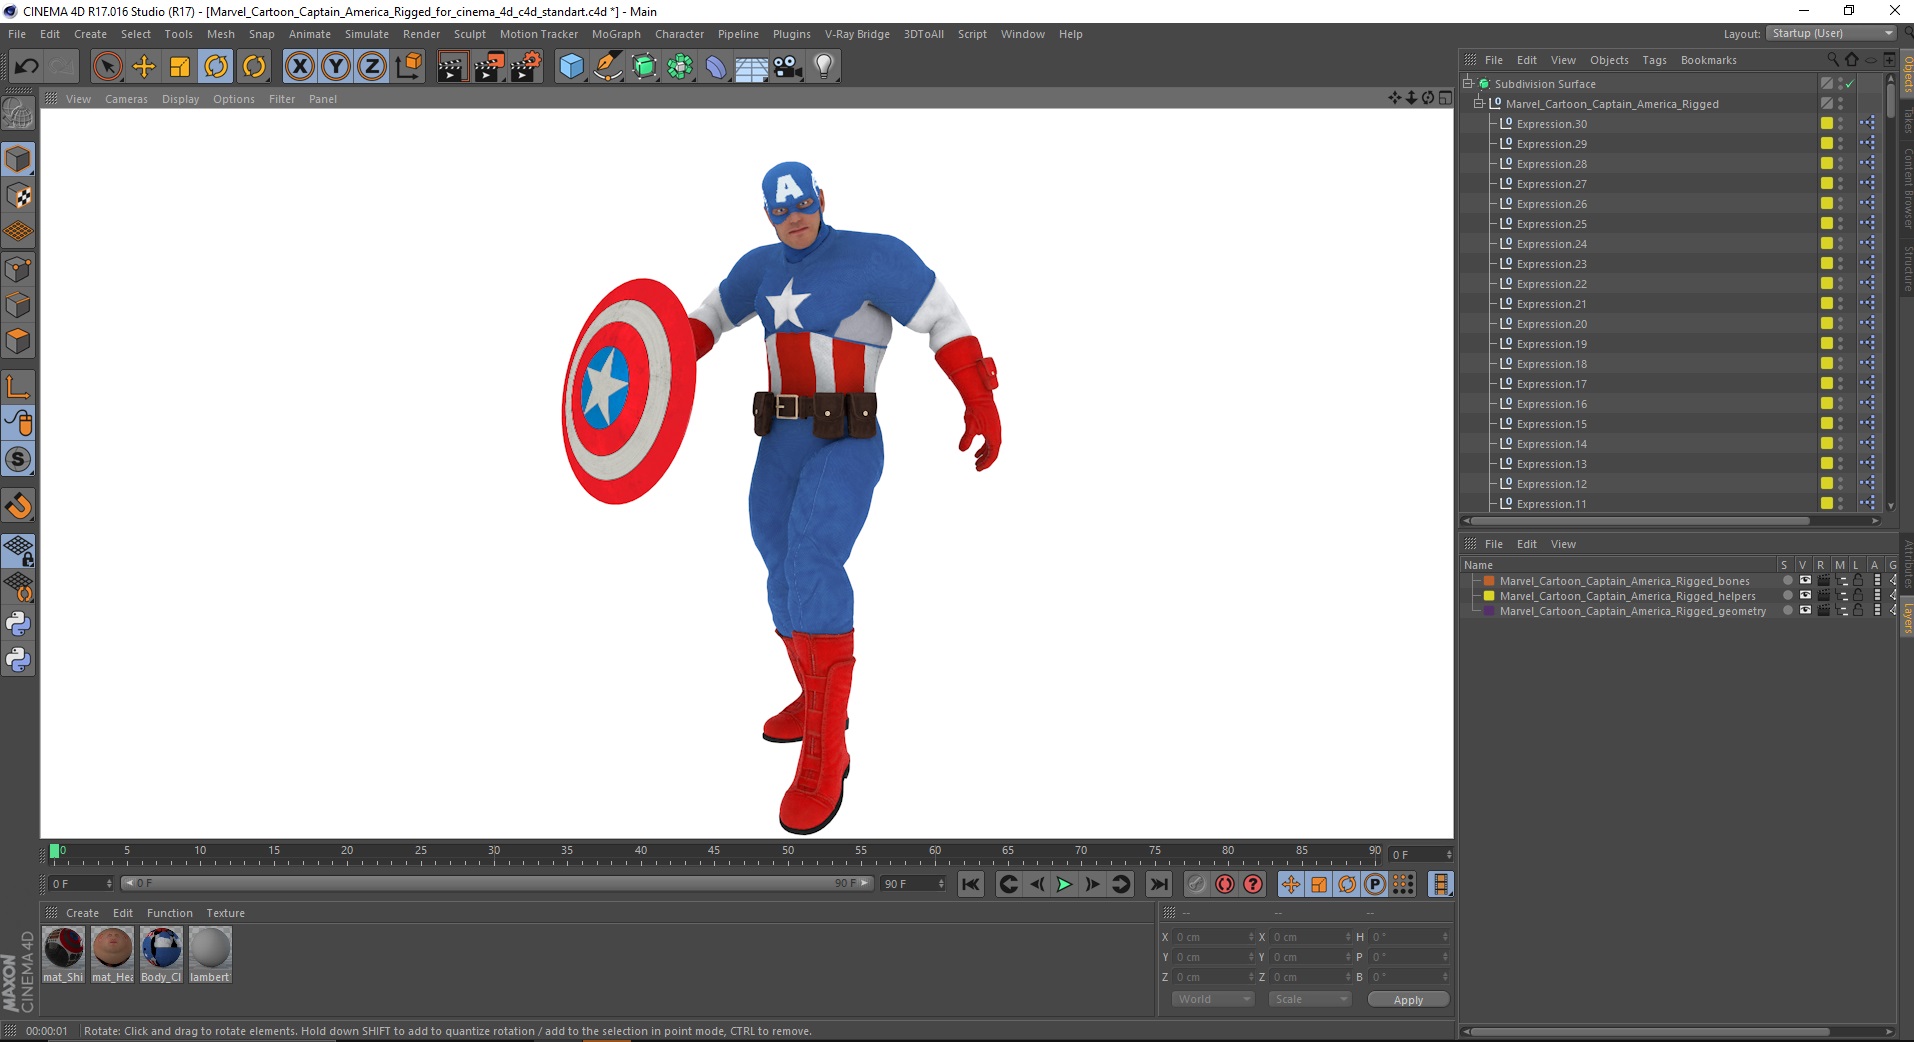Open the material manager Texture menu
Image resolution: width=1914 pixels, height=1042 pixels.
225,913
